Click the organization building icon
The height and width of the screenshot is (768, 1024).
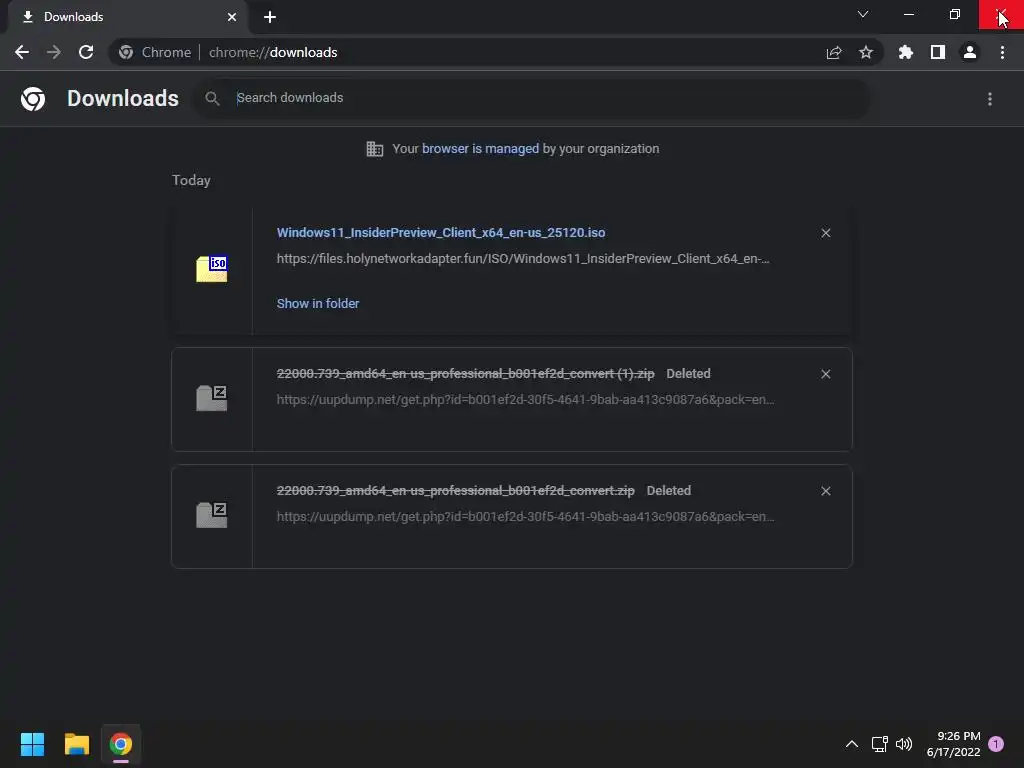click(x=375, y=149)
